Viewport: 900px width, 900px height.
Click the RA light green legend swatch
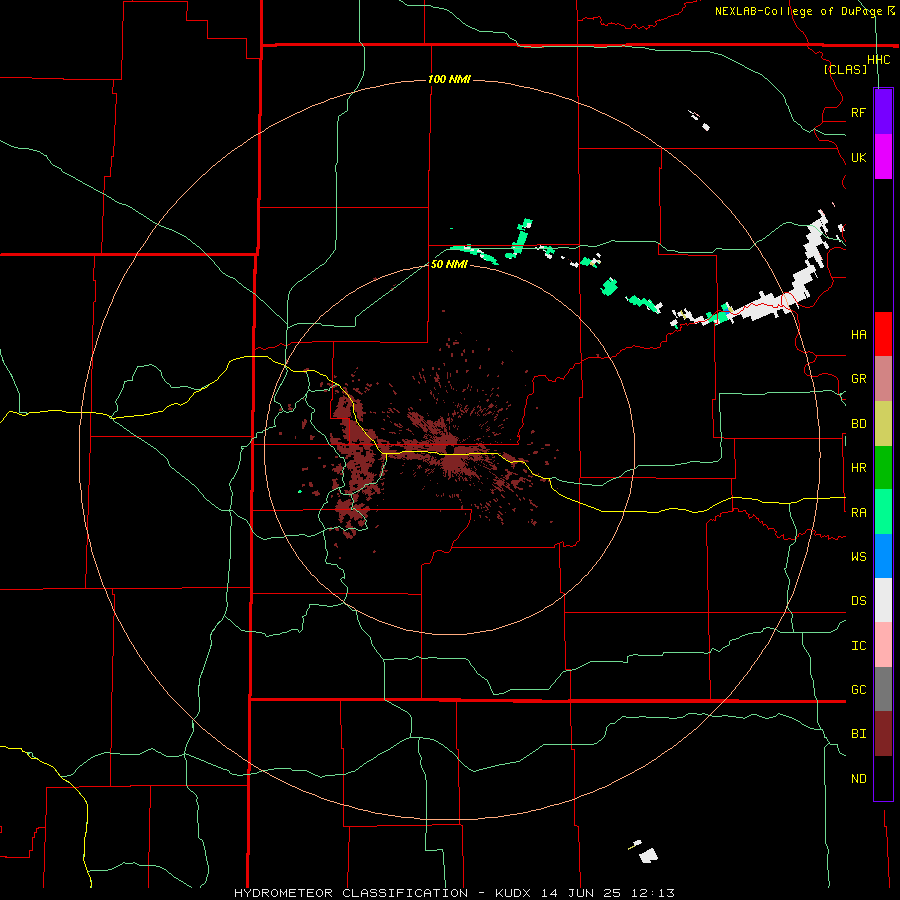click(883, 512)
